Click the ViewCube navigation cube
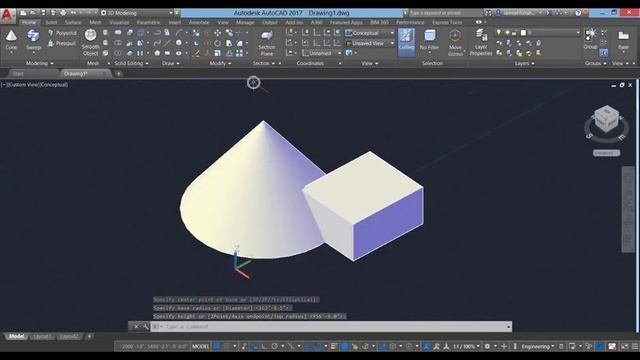This screenshot has width=640, height=360. pyautogui.click(x=606, y=119)
